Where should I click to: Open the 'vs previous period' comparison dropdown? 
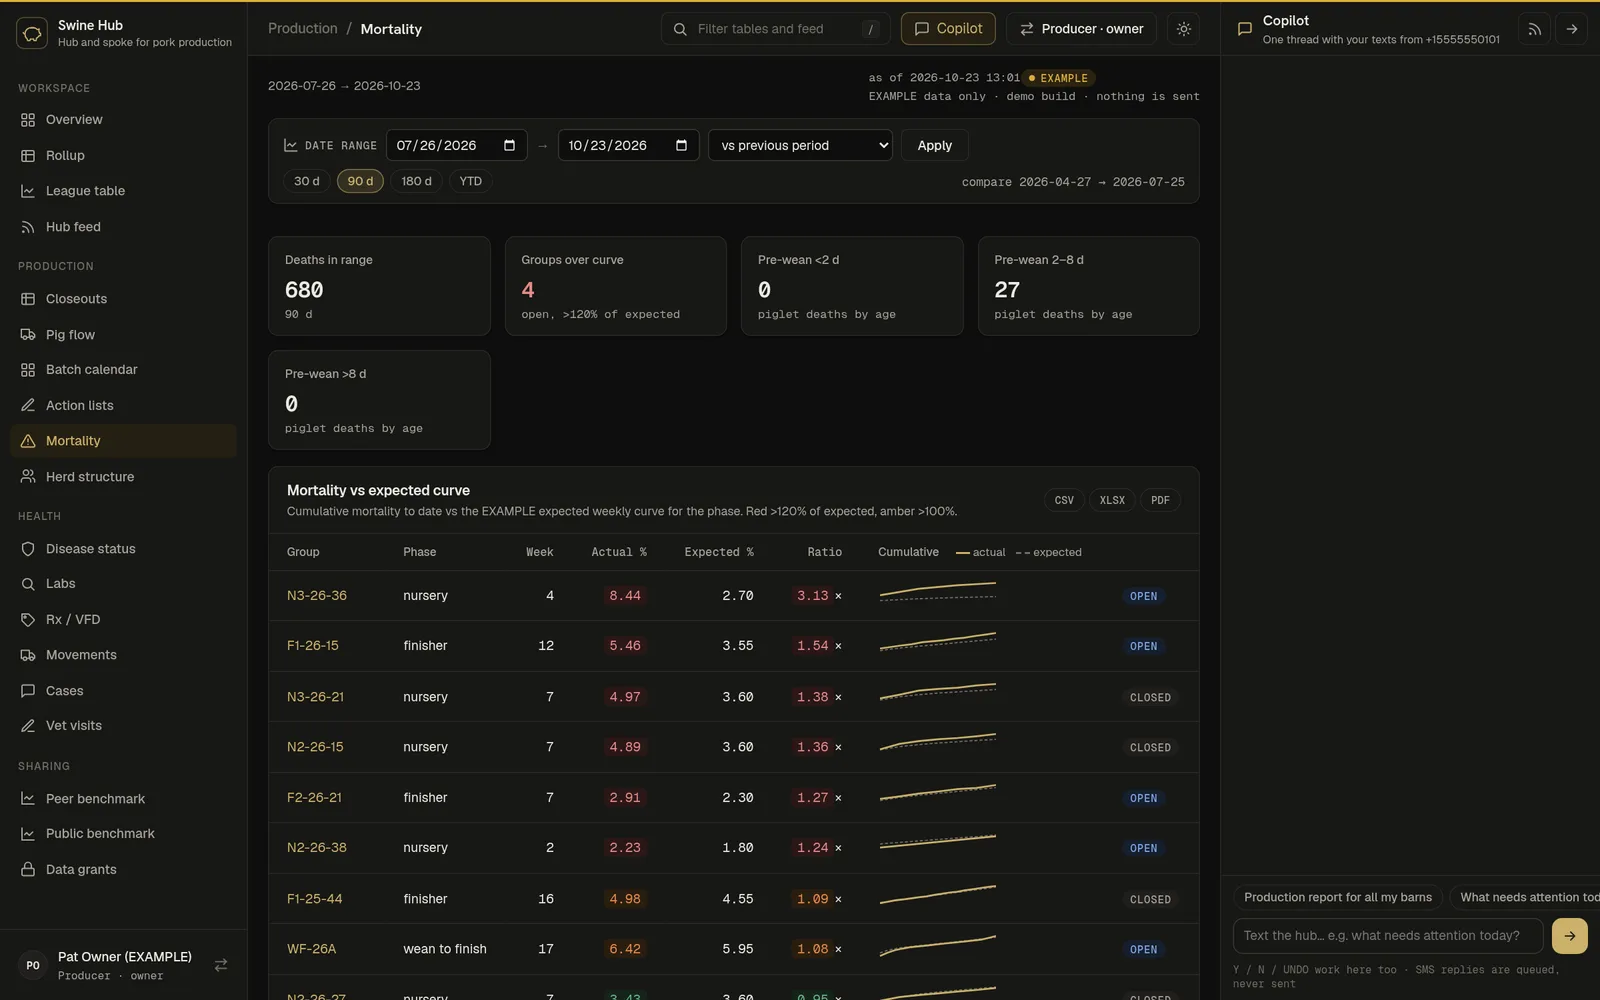point(800,145)
